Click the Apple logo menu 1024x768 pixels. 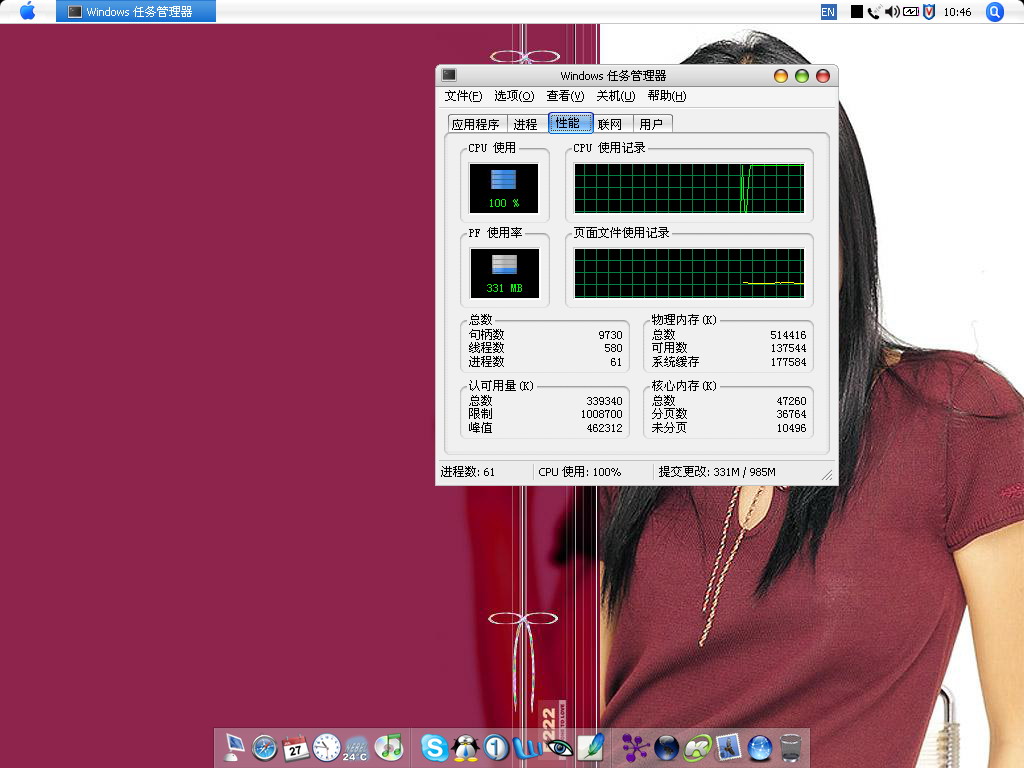27,12
